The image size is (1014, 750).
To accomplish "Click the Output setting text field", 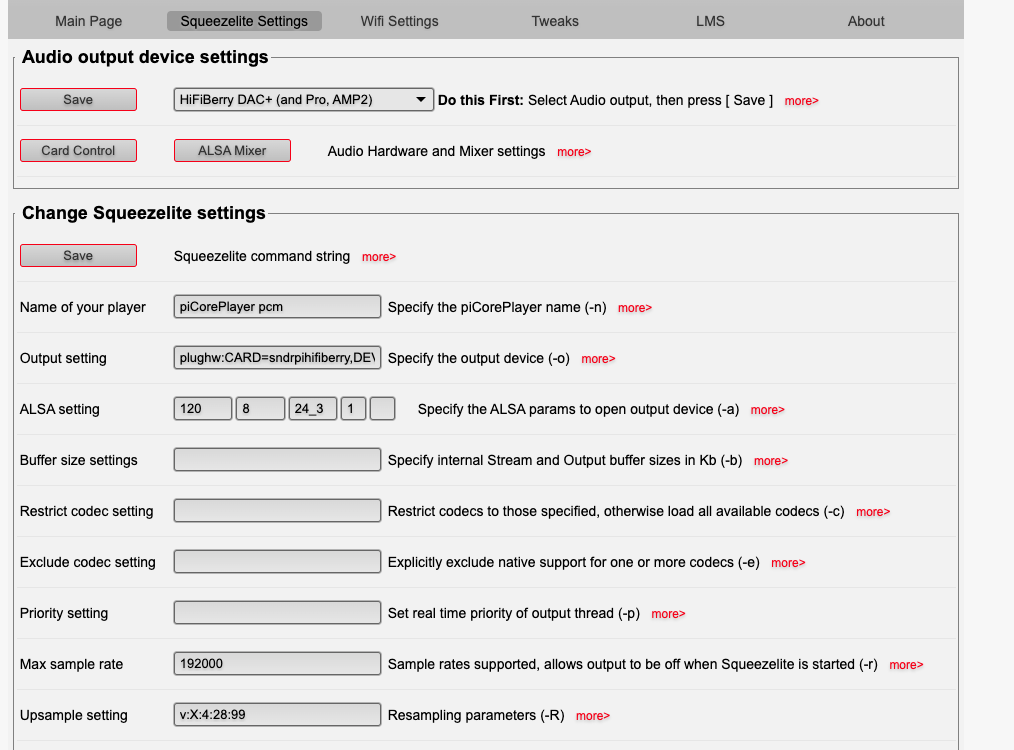I will tap(277, 358).
